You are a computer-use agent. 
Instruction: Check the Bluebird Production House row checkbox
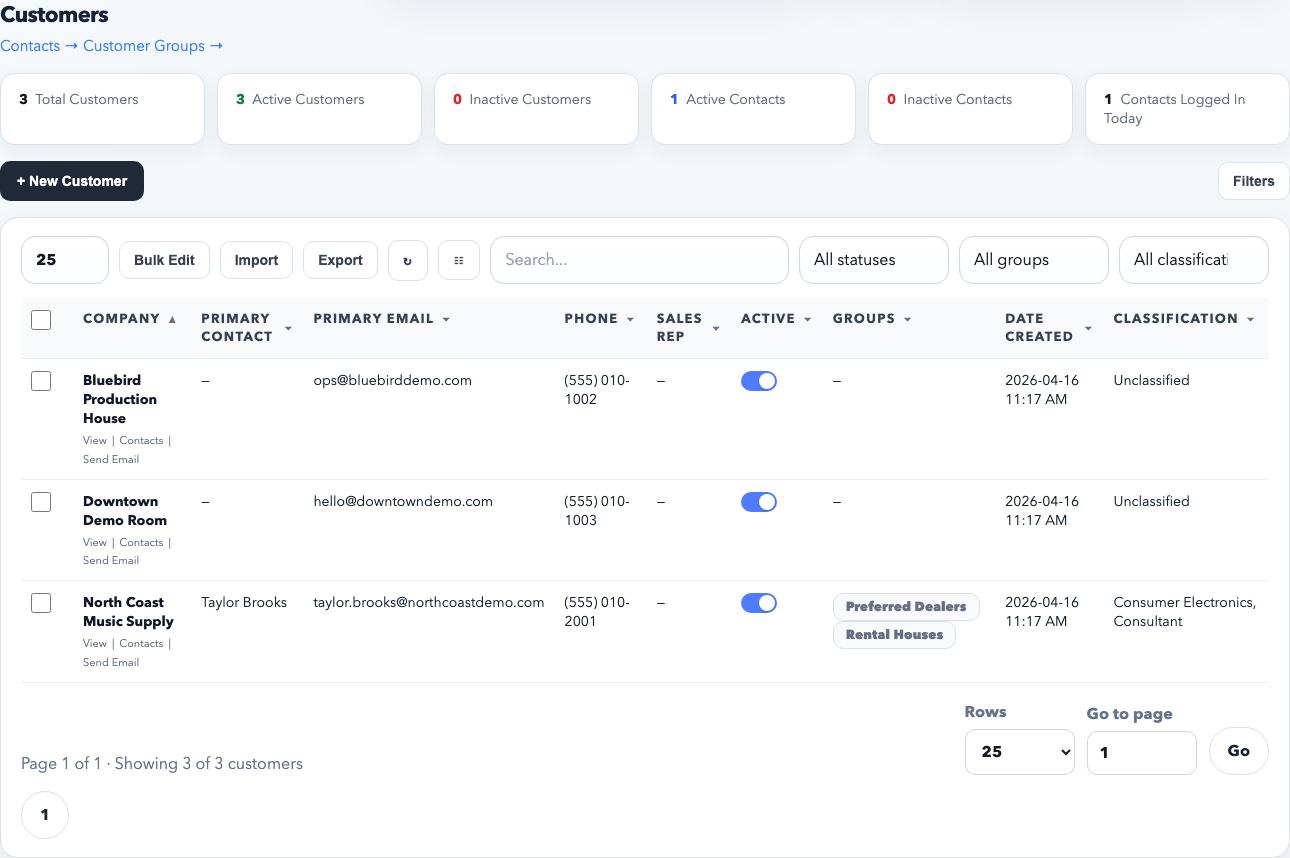(x=41, y=381)
